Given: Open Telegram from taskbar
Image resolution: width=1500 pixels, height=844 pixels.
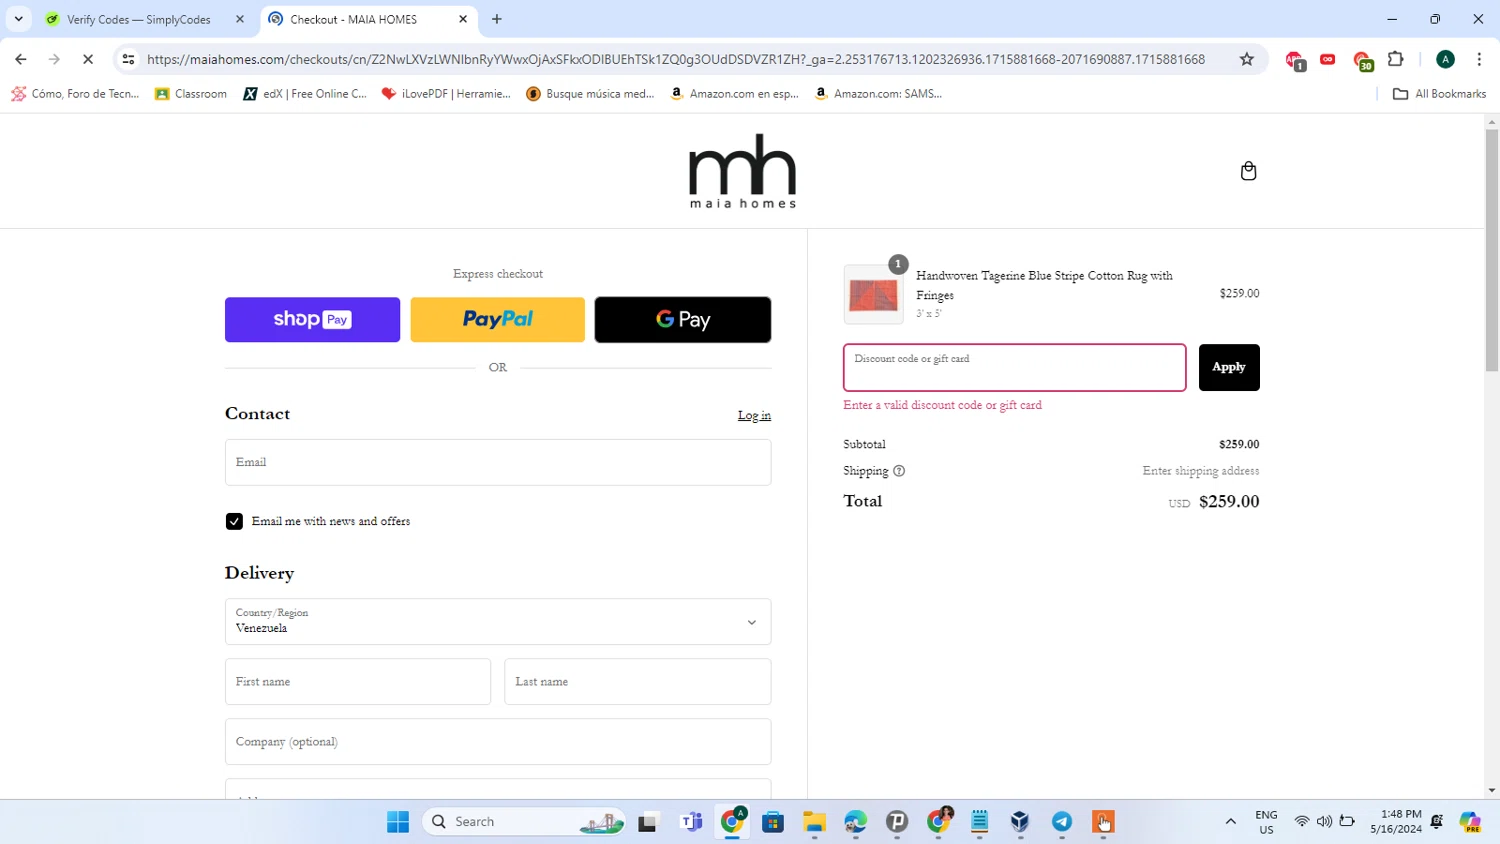Looking at the screenshot, I should pyautogui.click(x=1061, y=821).
